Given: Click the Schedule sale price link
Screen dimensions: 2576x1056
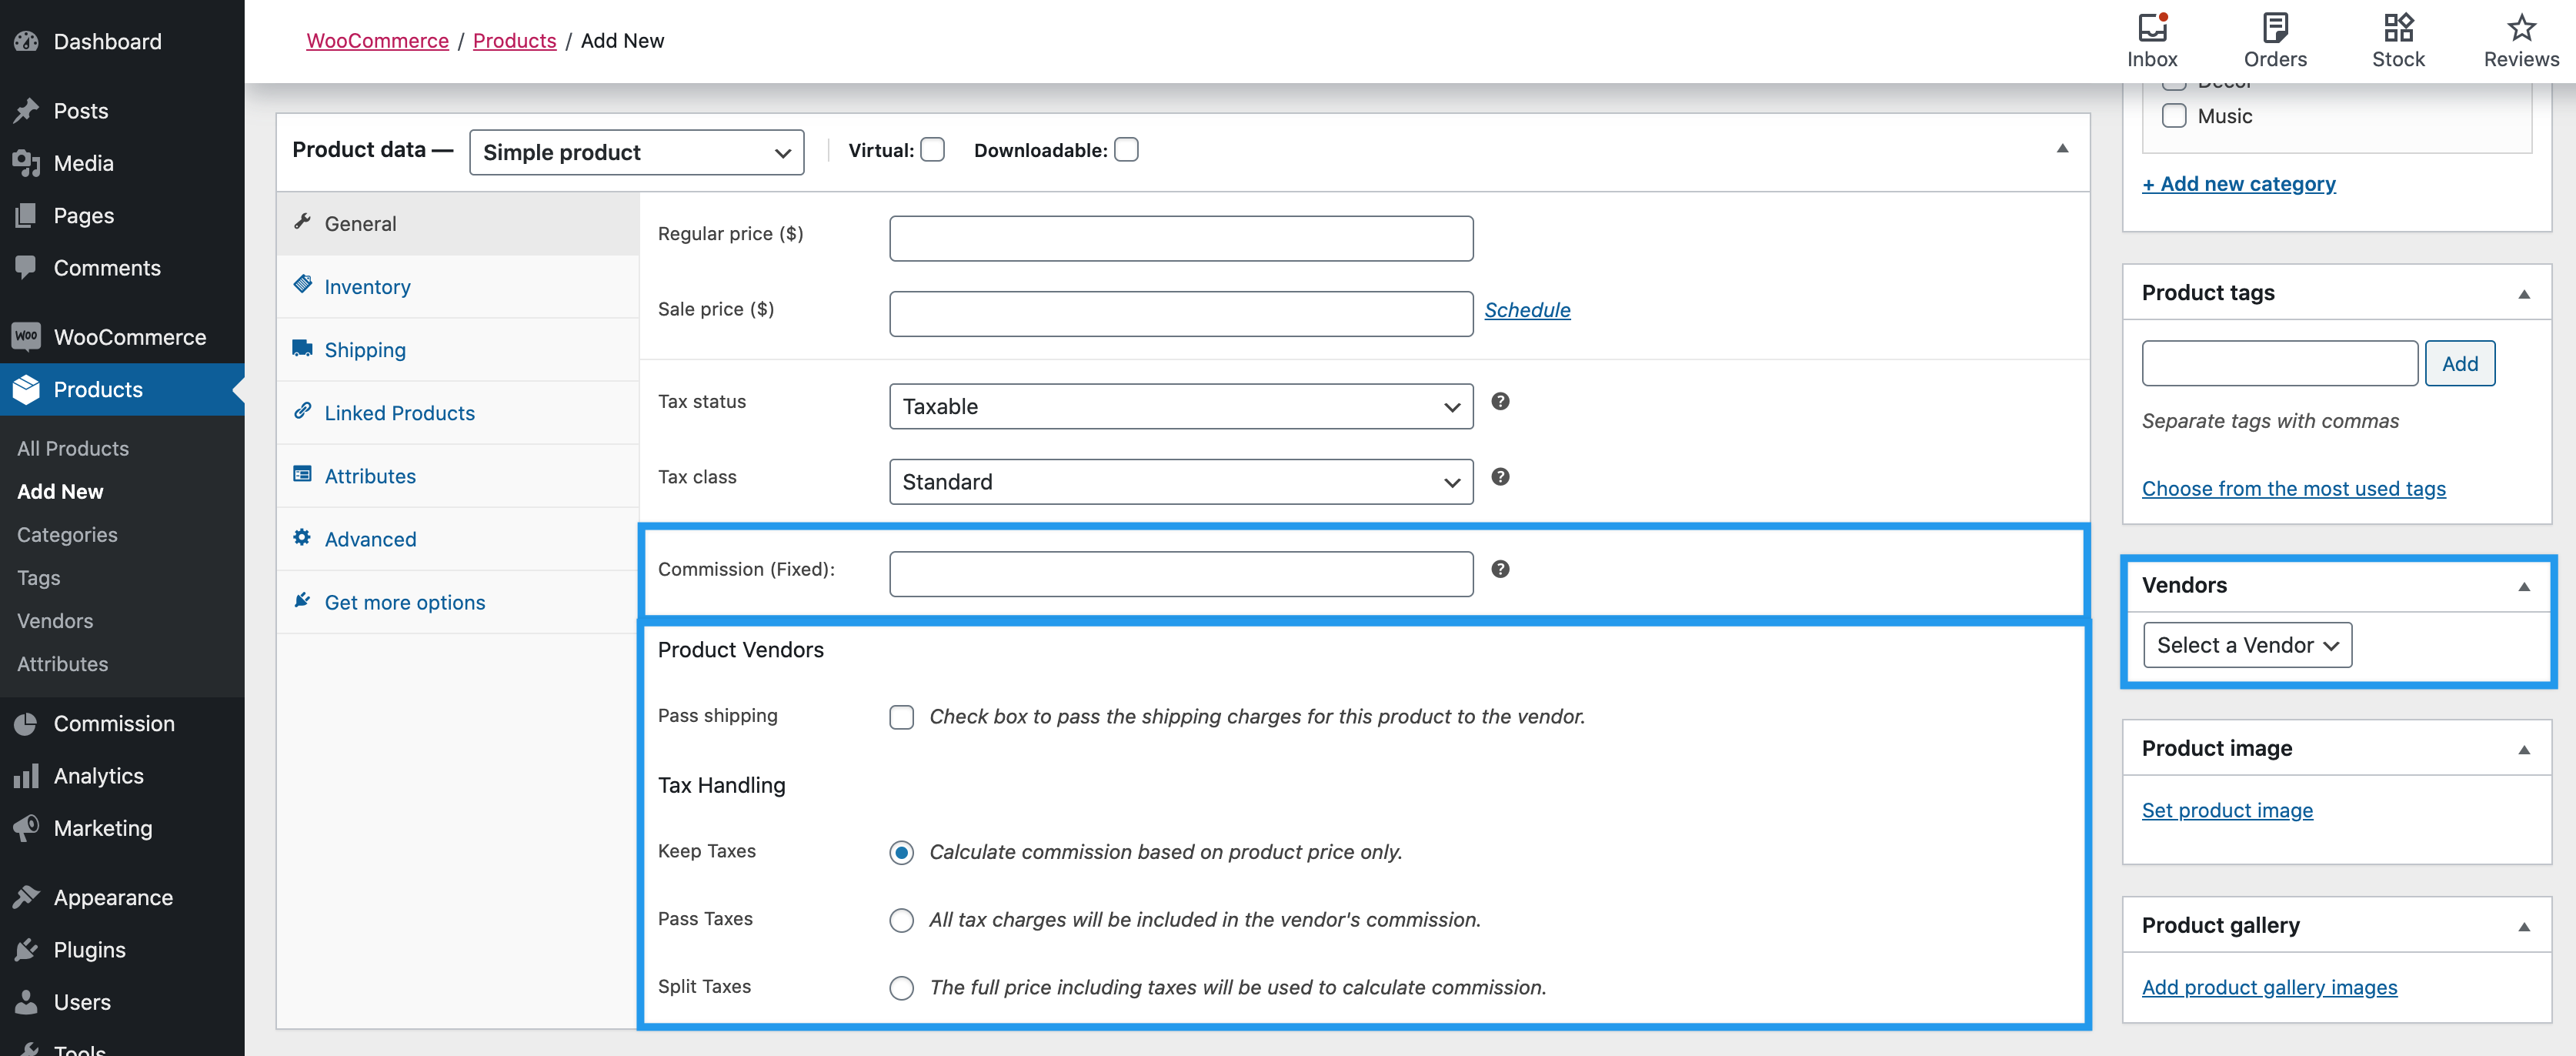Looking at the screenshot, I should 1526,310.
